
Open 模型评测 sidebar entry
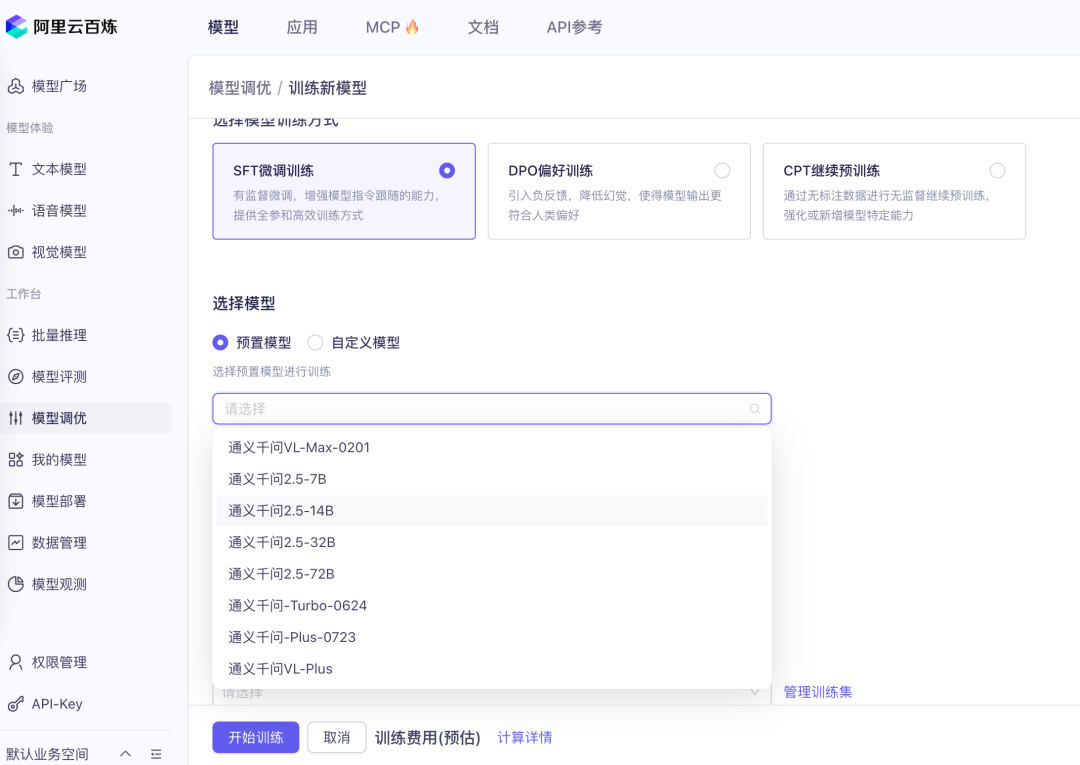59,377
